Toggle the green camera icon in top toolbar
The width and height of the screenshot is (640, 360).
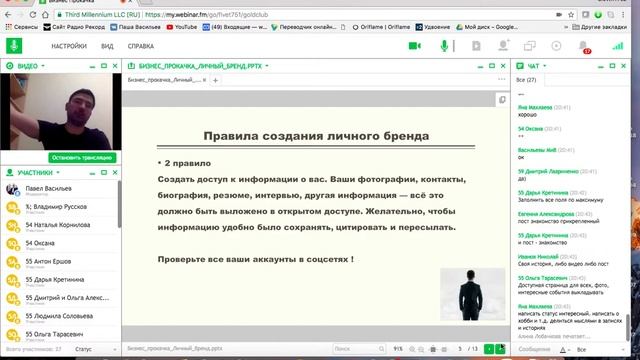pos(415,46)
